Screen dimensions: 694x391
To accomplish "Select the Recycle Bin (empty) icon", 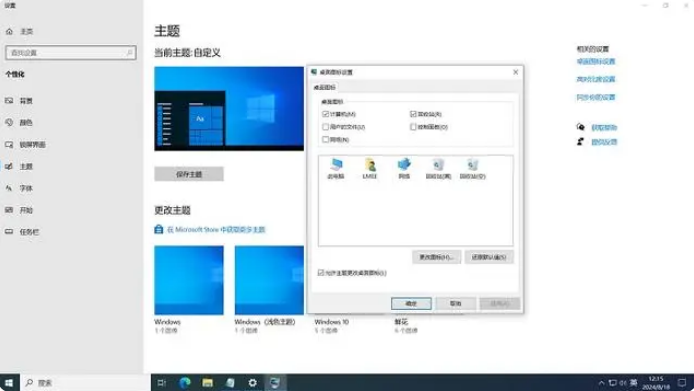I will [x=472, y=168].
